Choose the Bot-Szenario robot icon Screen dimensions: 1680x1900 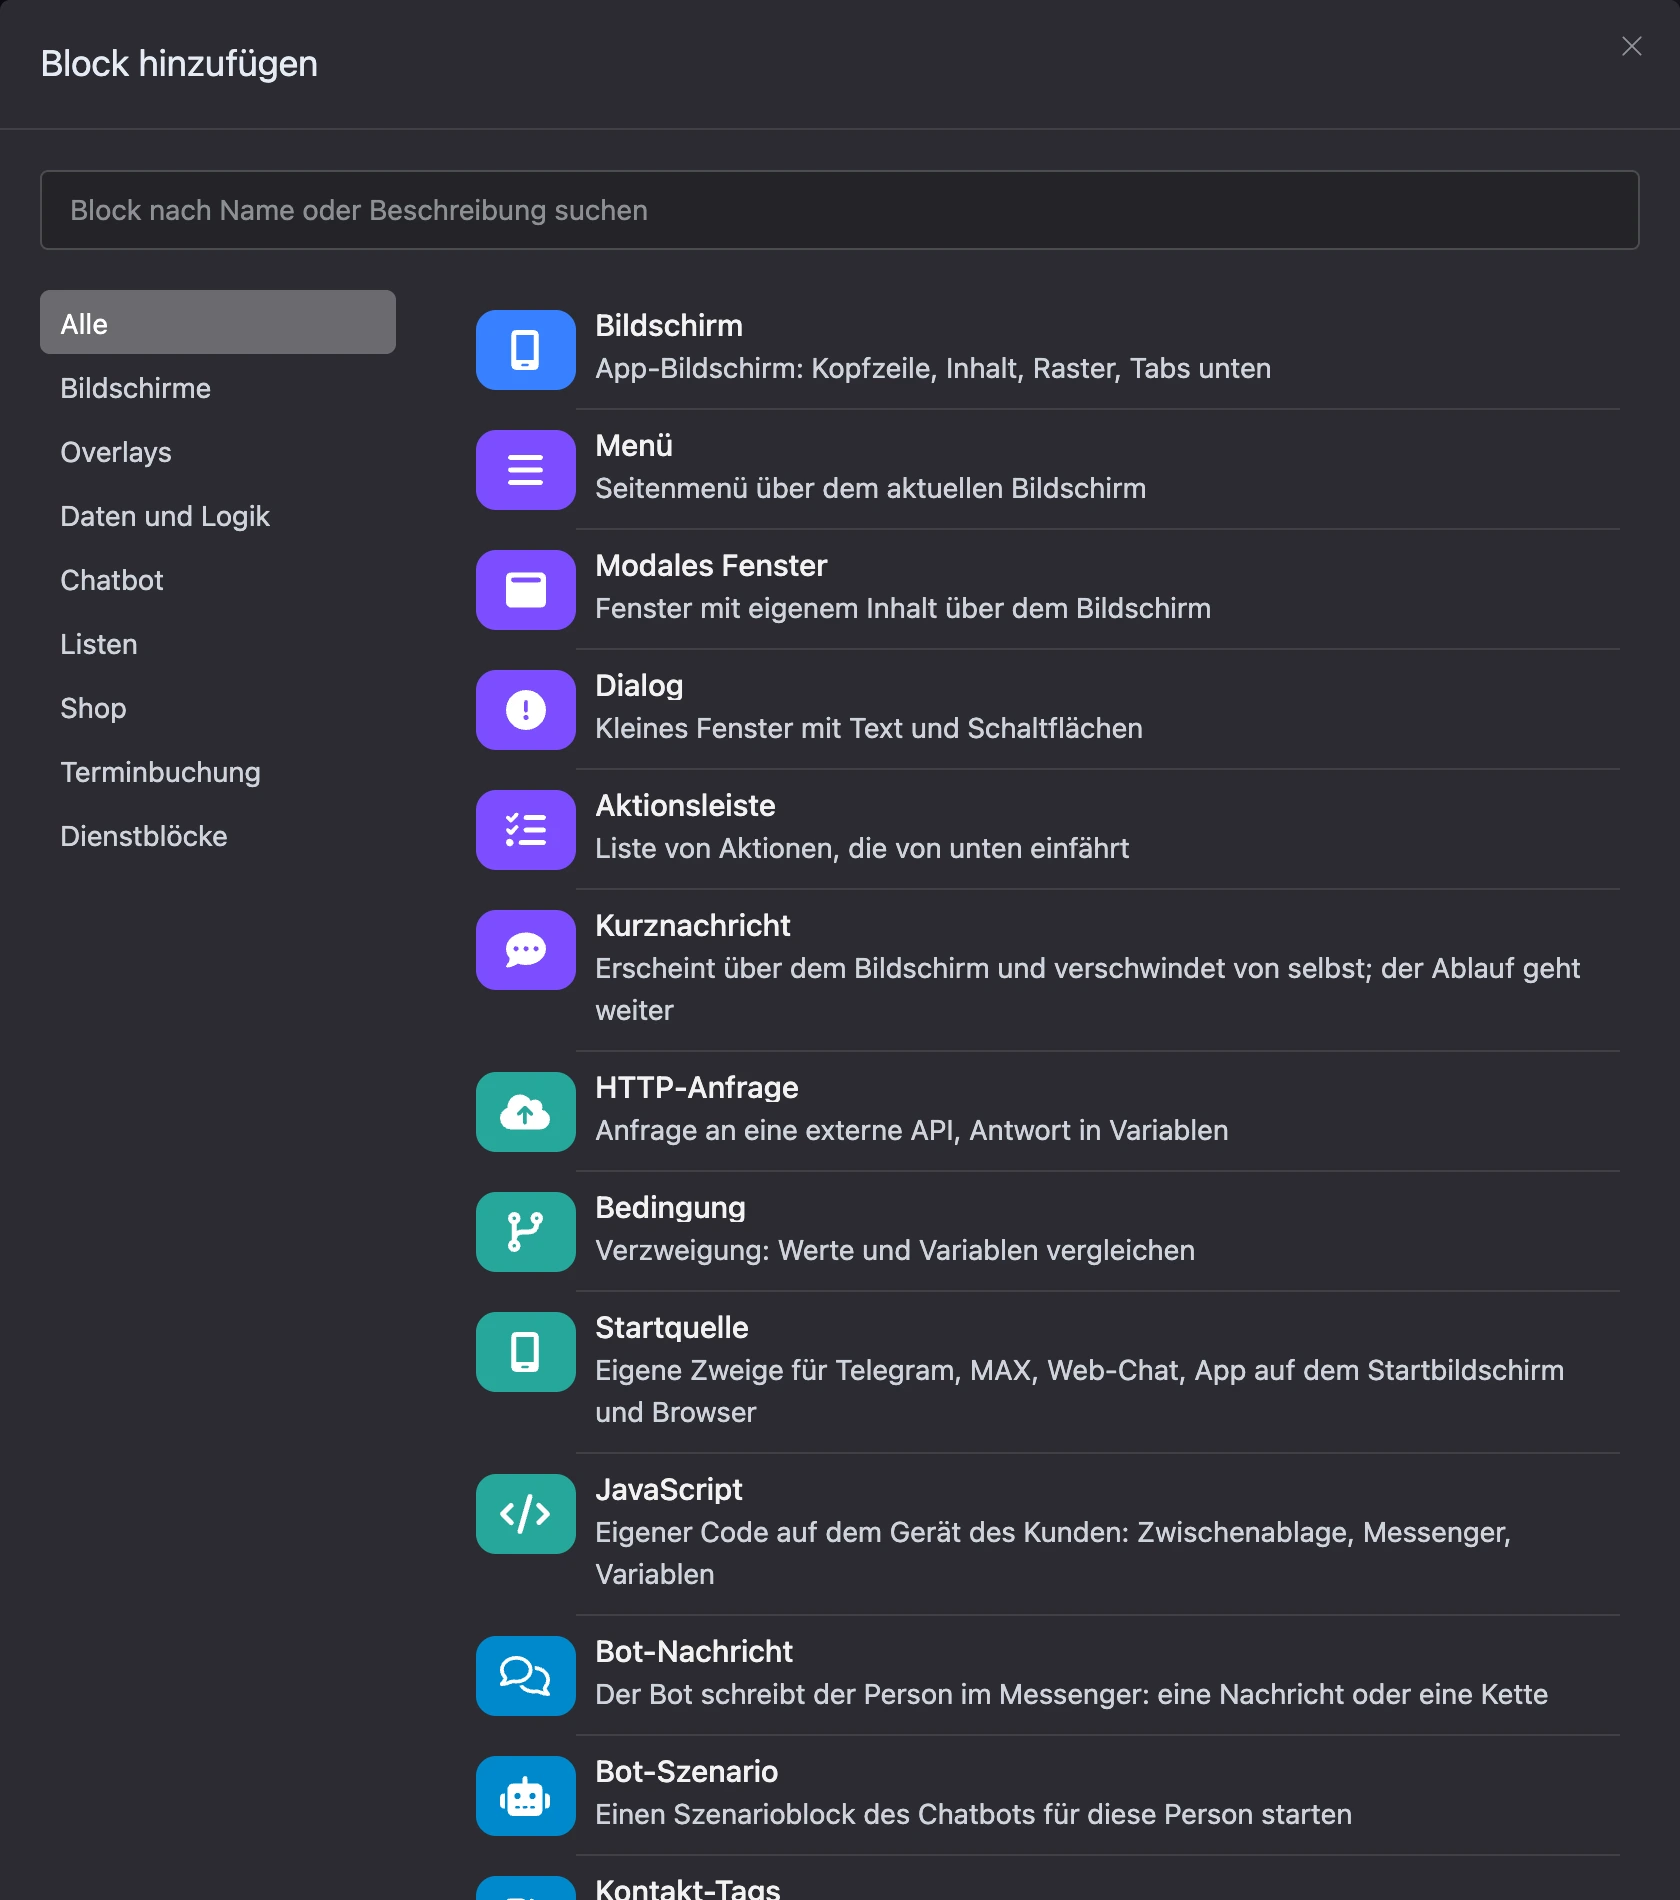click(x=525, y=1796)
